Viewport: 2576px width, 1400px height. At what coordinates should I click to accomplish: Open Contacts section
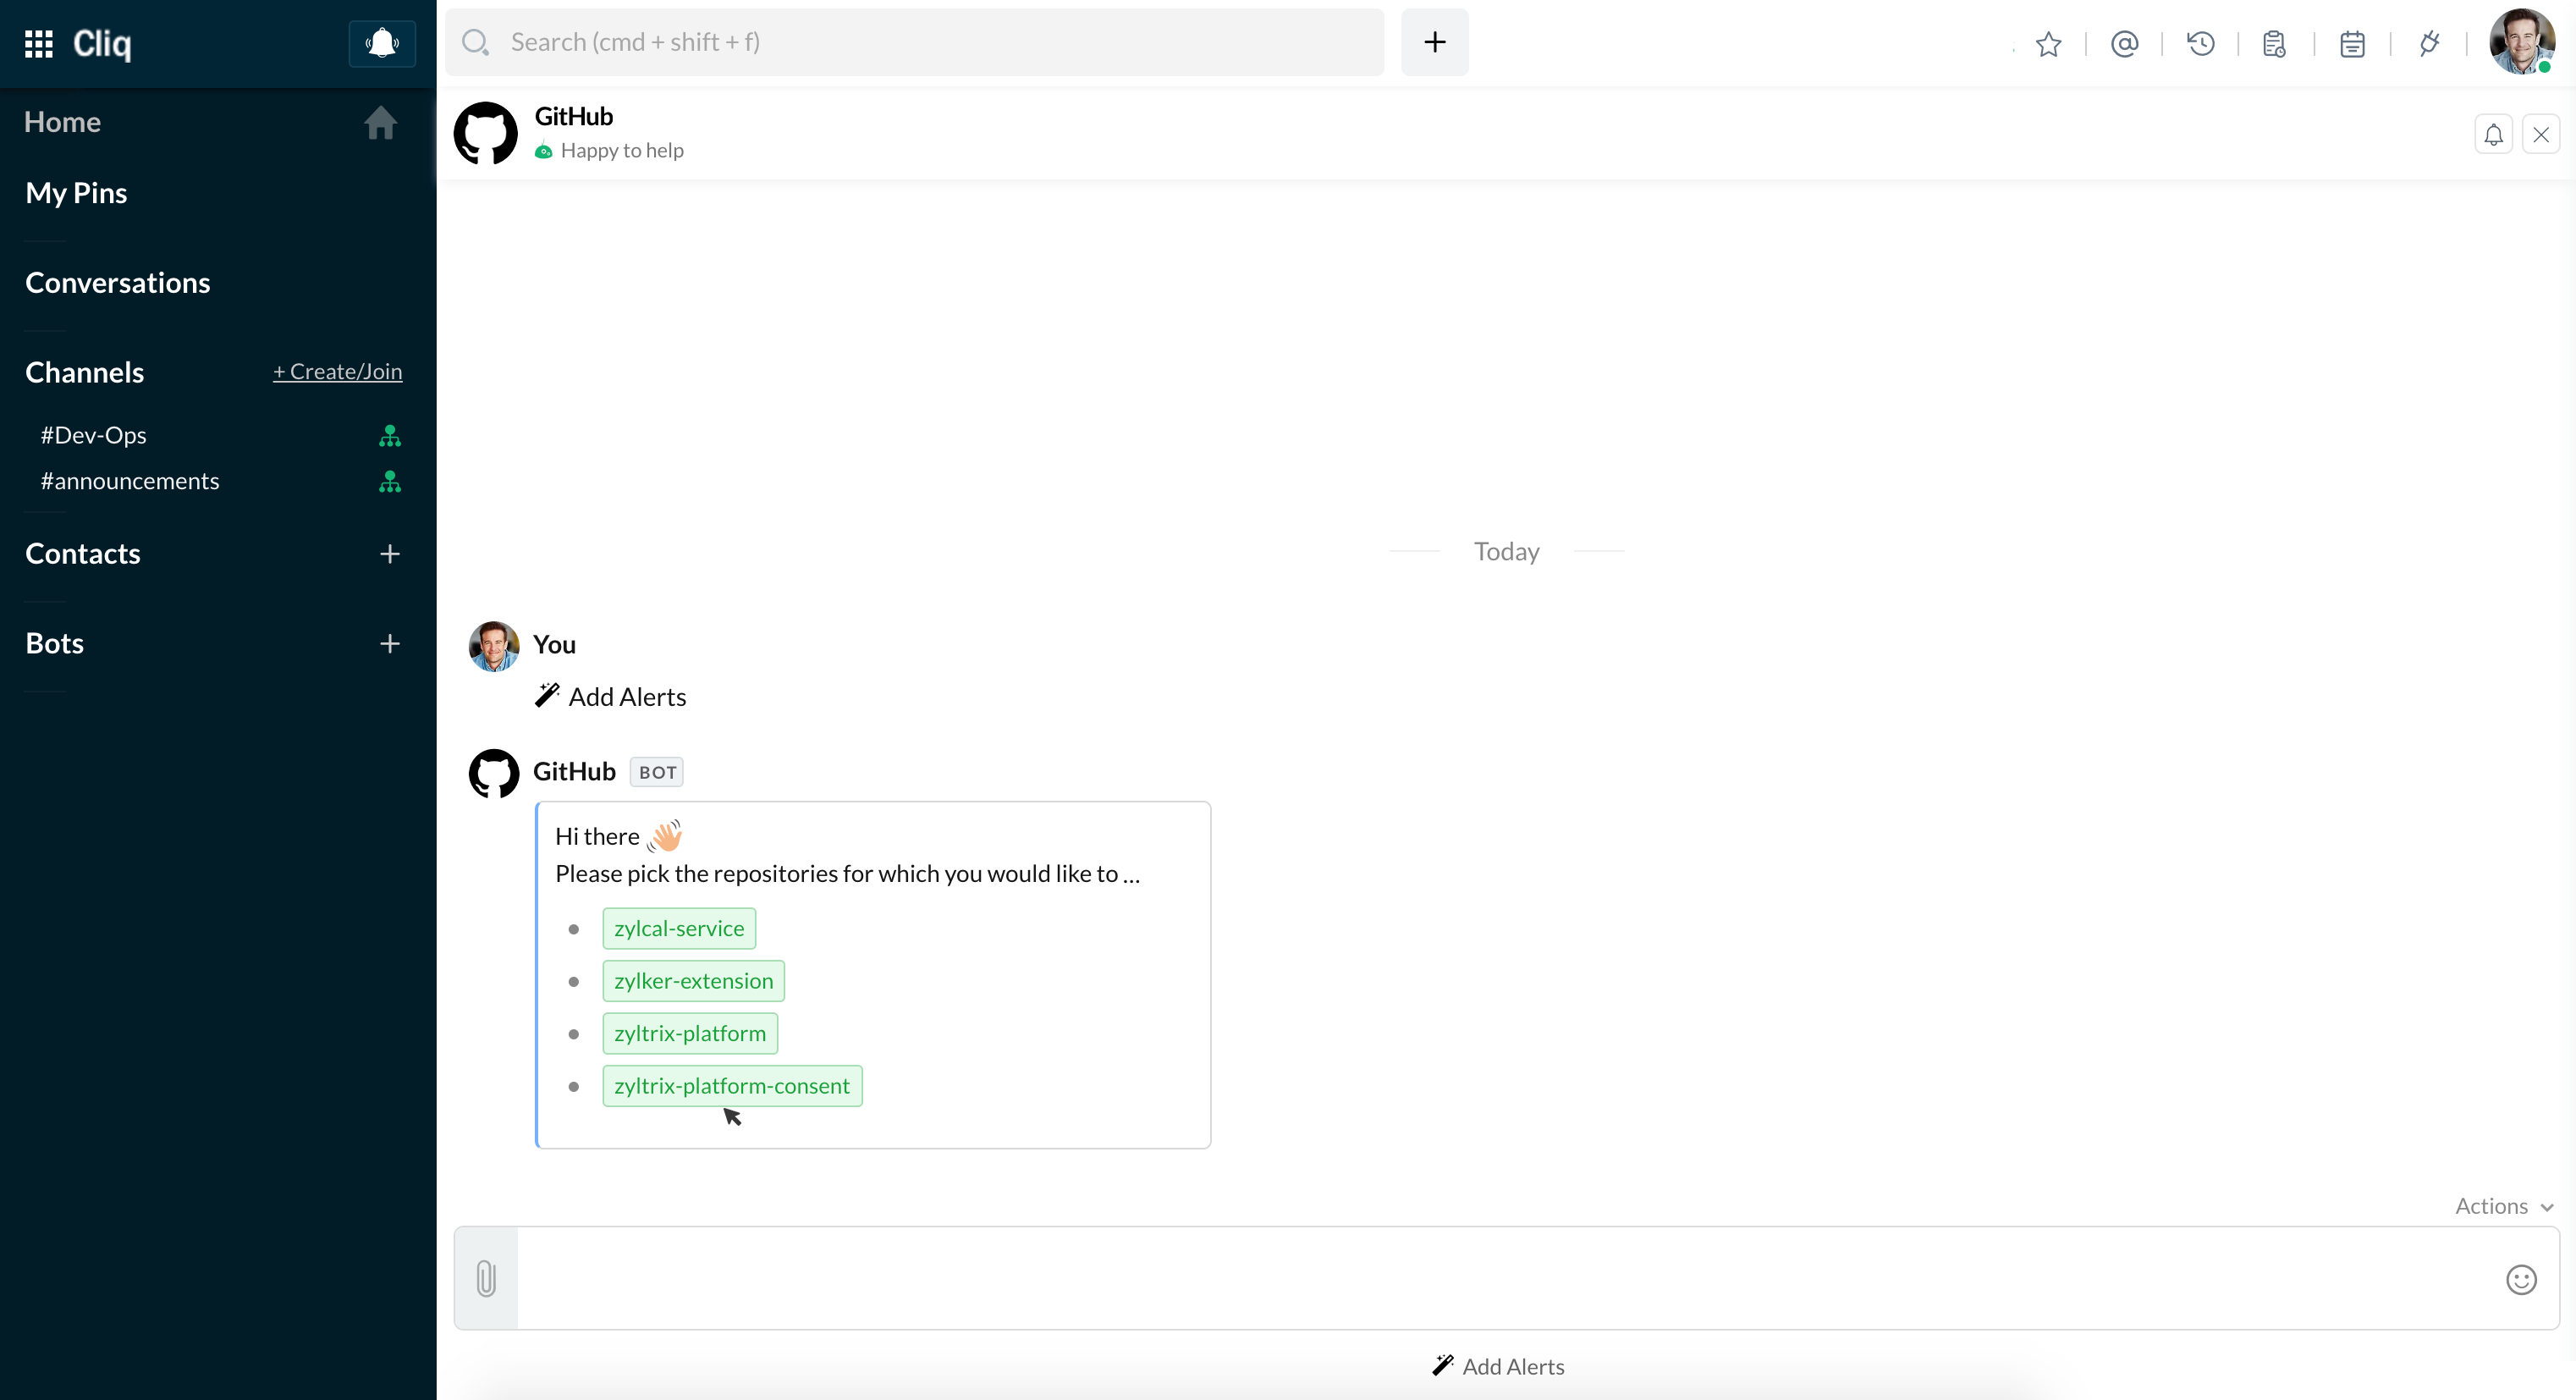pyautogui.click(x=83, y=554)
